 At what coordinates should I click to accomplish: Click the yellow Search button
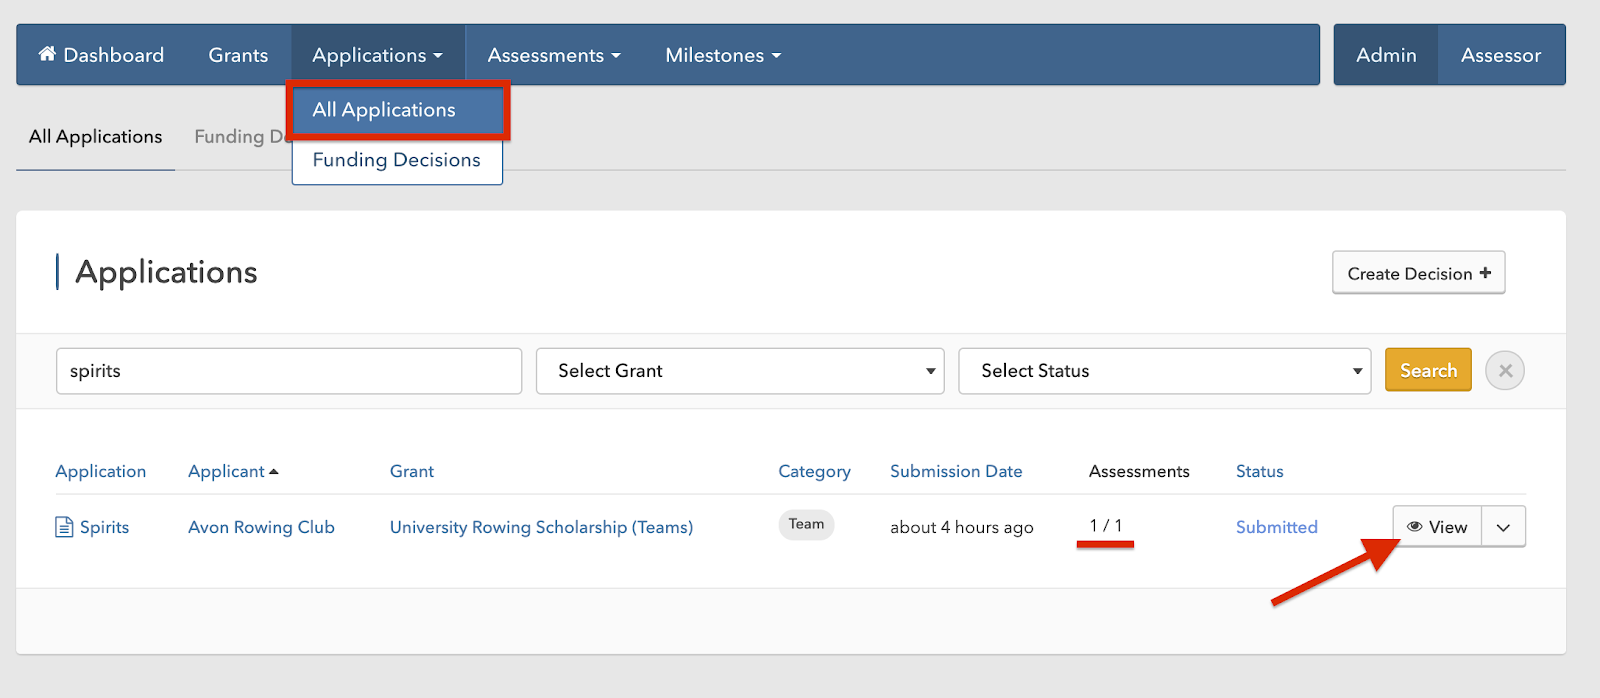[x=1428, y=370]
